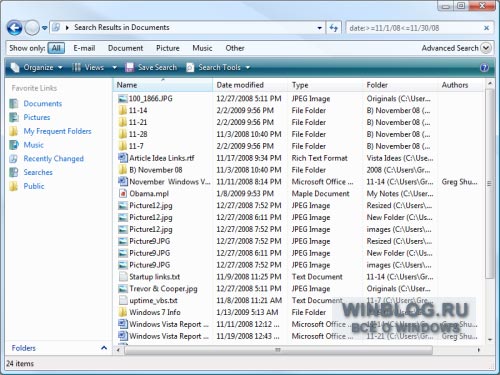Filter results by Music
Image resolution: width=500 pixels, height=375 pixels.
click(202, 48)
